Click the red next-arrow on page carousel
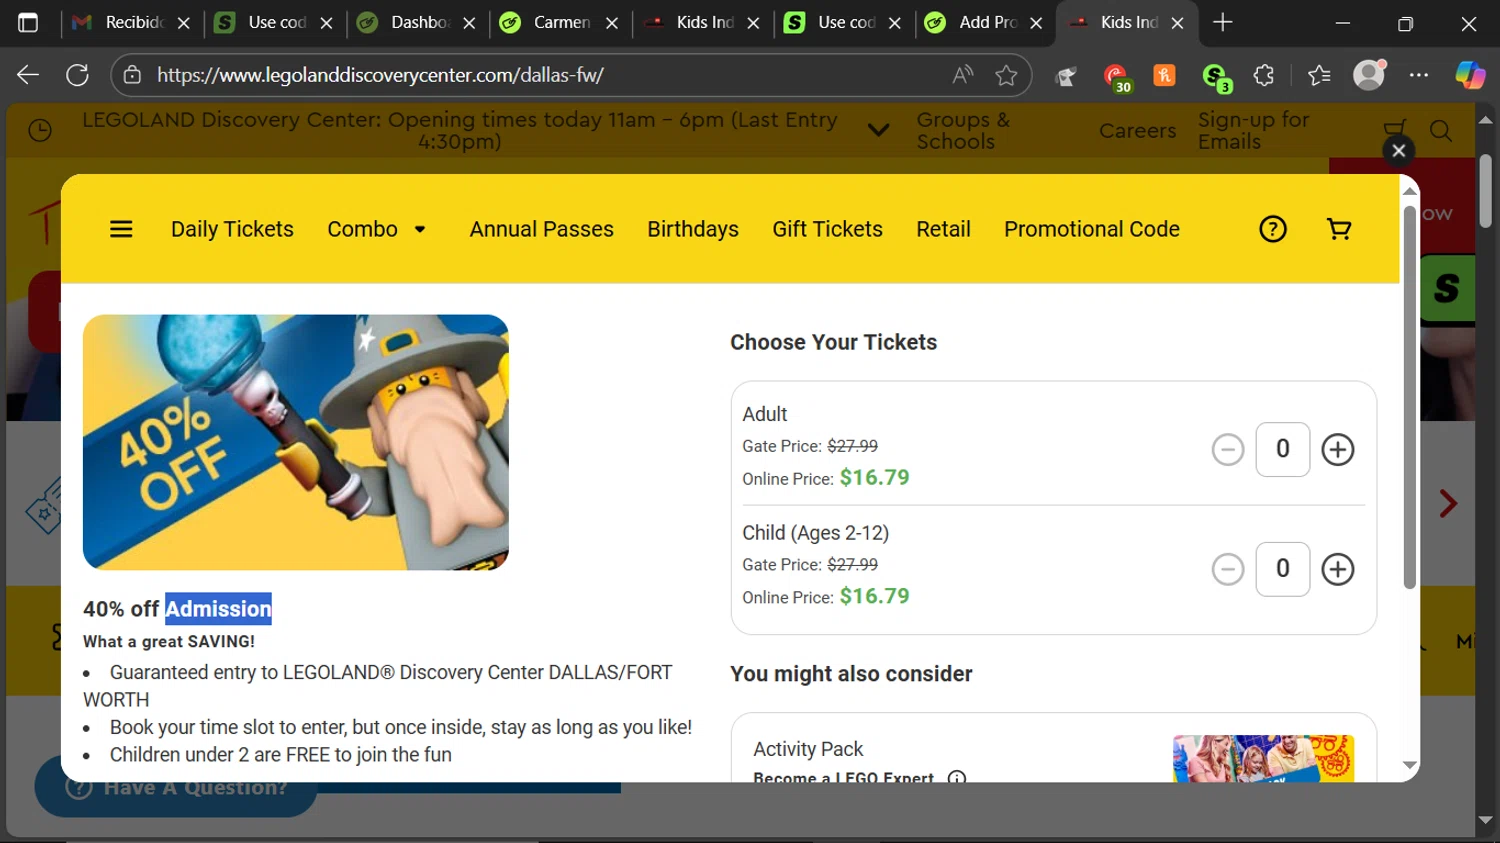The width and height of the screenshot is (1500, 843). tap(1448, 503)
